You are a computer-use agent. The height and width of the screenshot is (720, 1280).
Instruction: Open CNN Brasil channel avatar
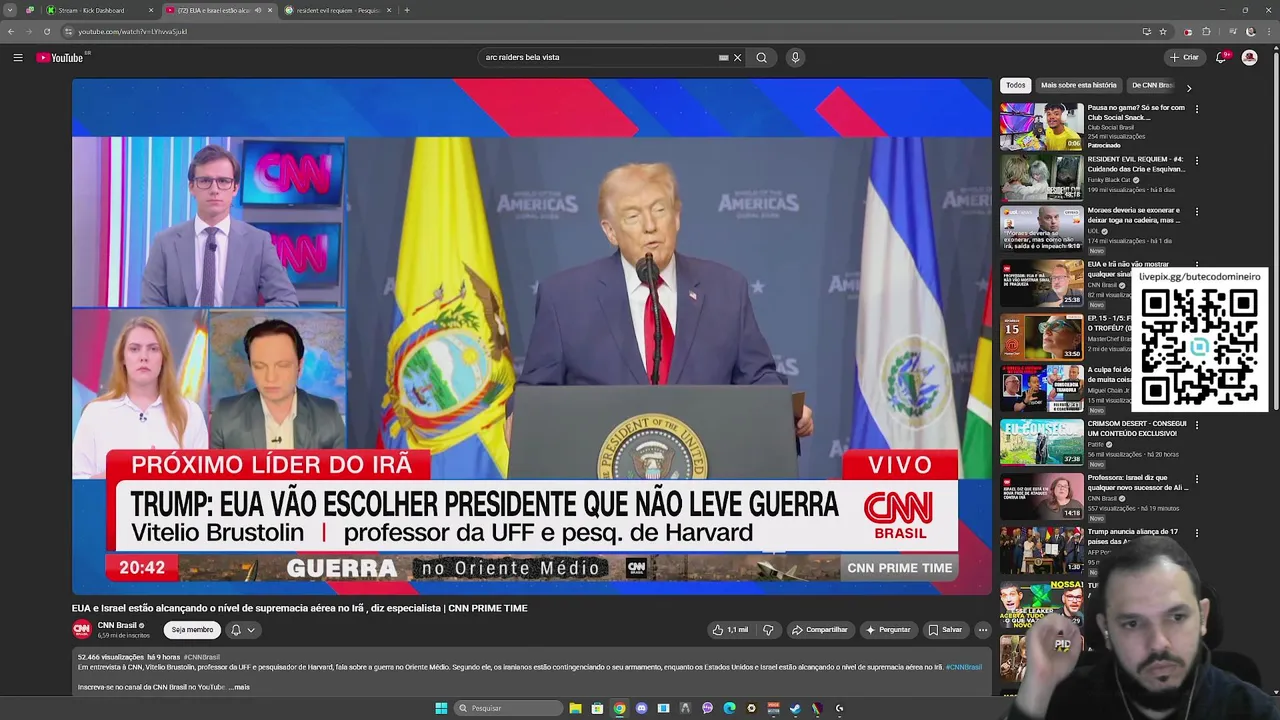(82, 629)
